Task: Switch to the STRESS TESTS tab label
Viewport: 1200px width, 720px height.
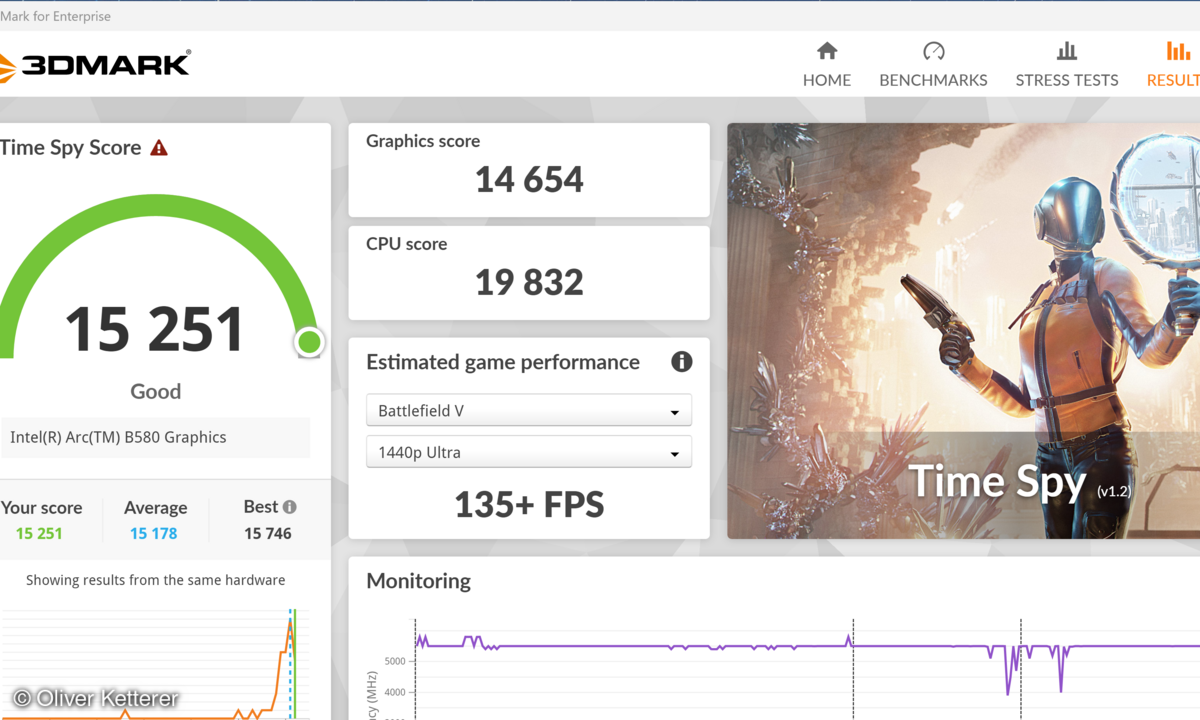Action: pyautogui.click(x=1067, y=80)
